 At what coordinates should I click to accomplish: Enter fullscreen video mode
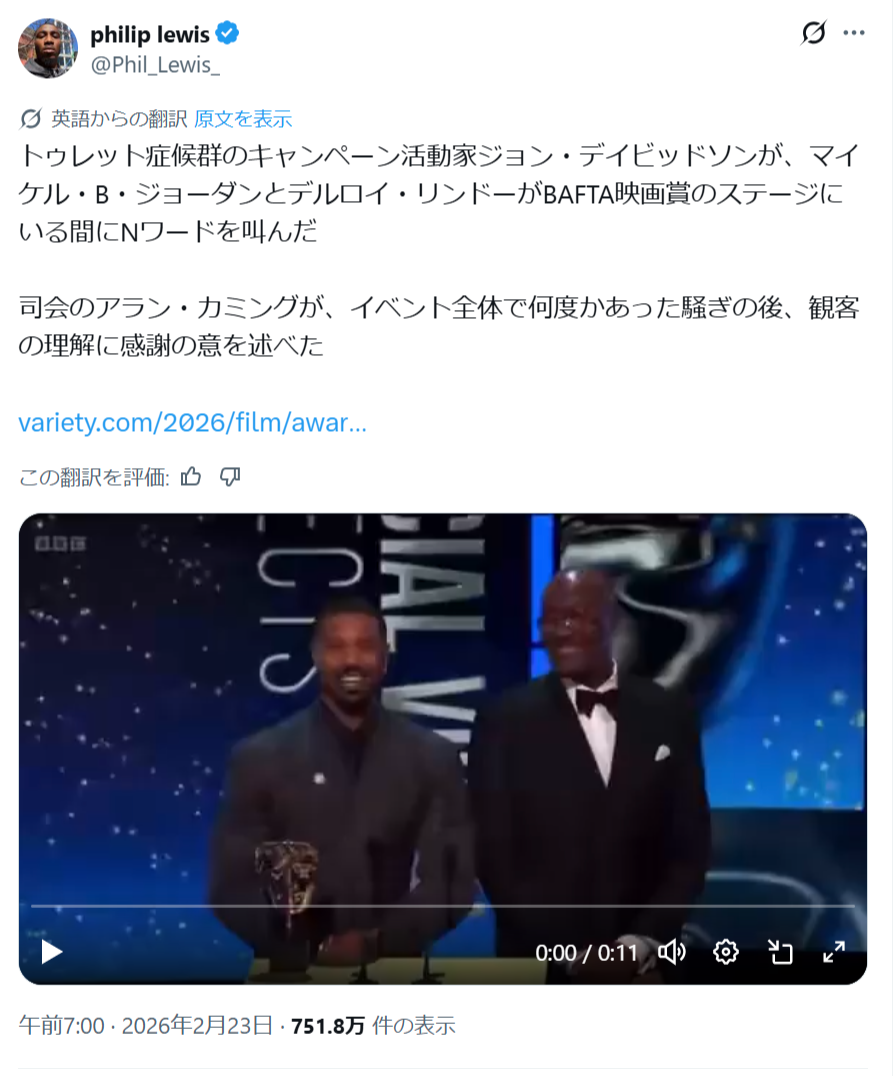(x=834, y=952)
